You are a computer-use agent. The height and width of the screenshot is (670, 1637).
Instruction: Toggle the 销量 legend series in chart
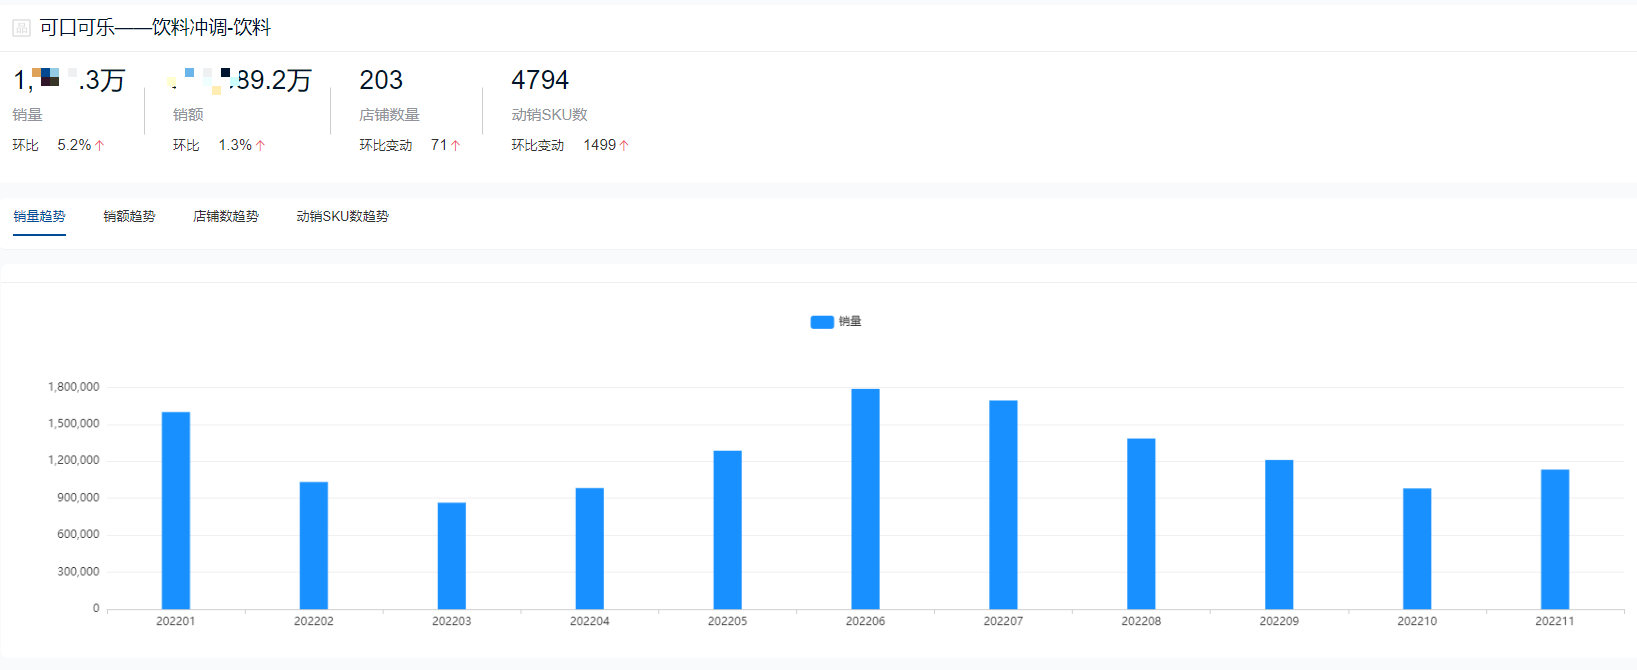(836, 322)
